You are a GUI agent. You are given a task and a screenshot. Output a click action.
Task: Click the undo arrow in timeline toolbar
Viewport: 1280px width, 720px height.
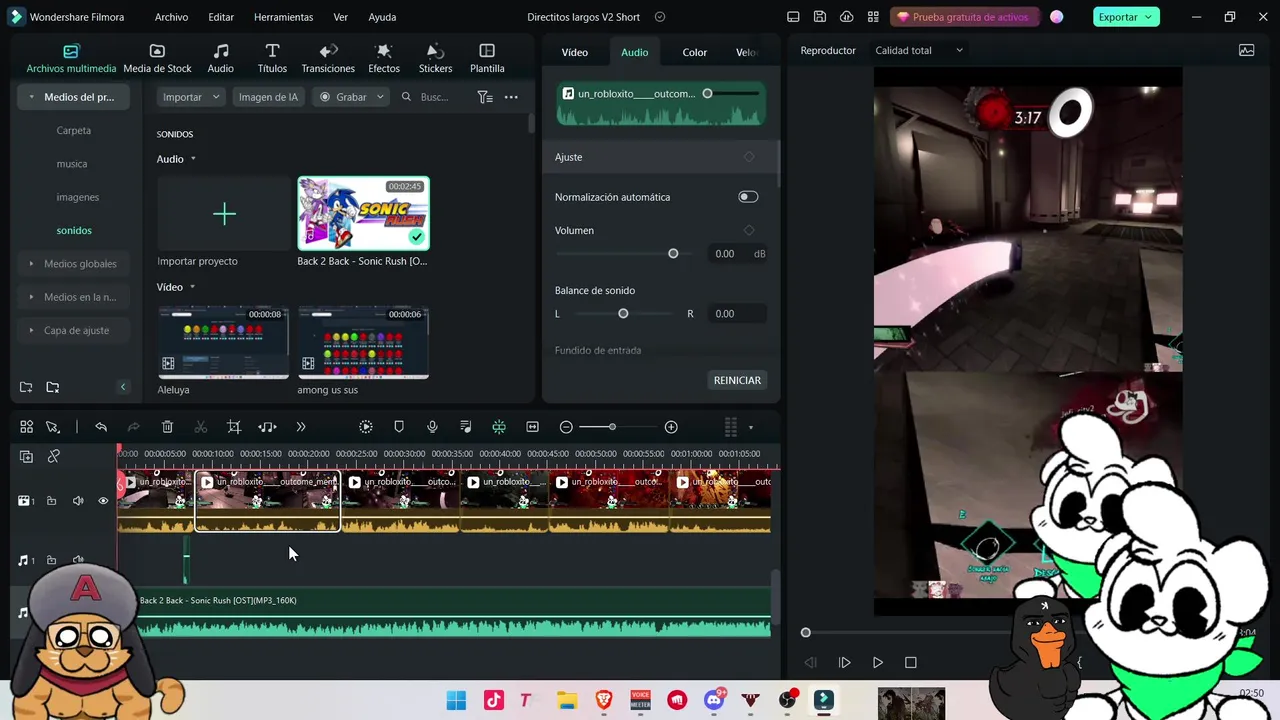101,427
